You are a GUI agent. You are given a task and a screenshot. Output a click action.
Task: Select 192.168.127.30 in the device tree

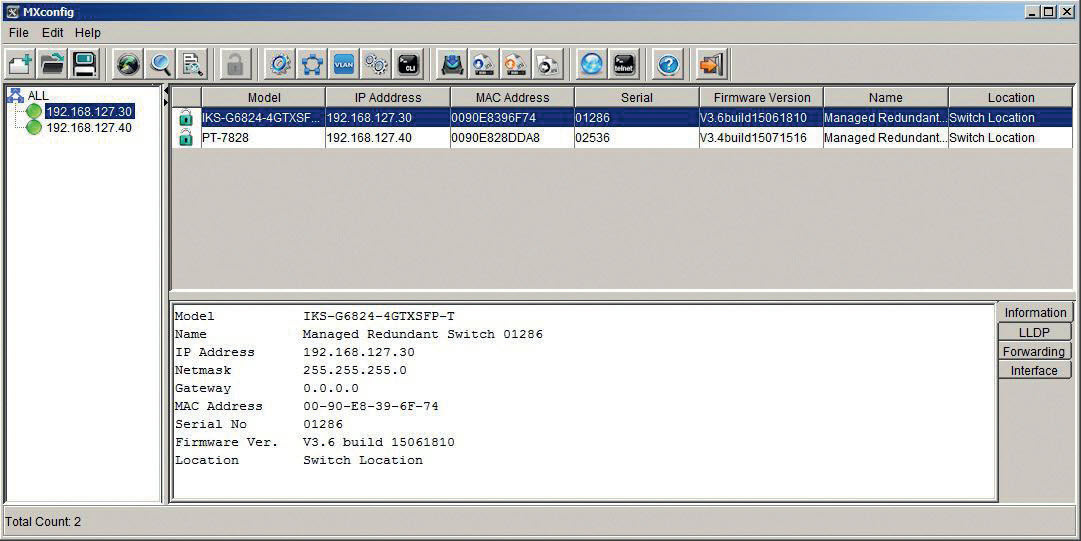89,112
